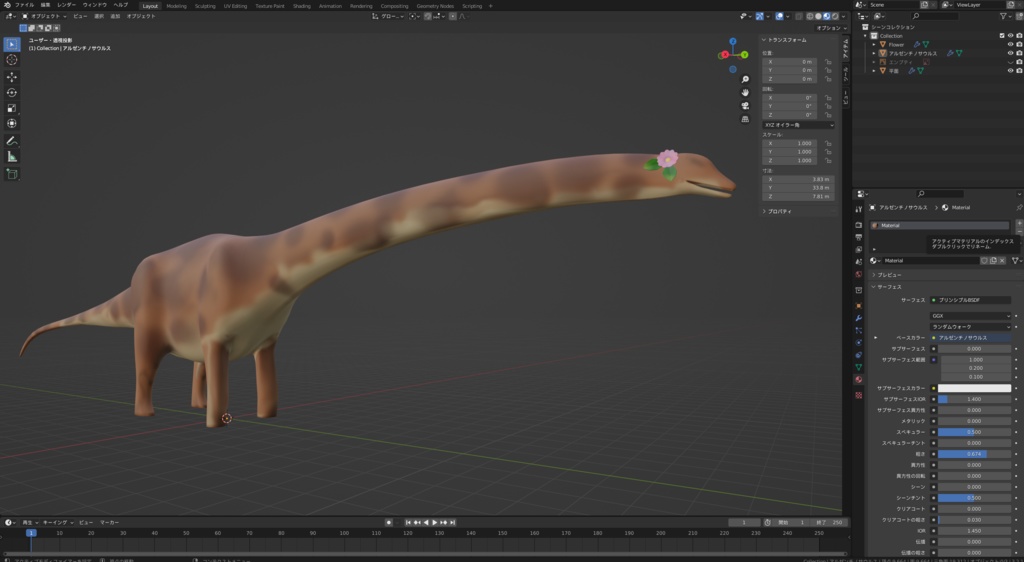Toggle Collection exclude checkbox in outliner
1024x562 pixels.
pos(1002,36)
